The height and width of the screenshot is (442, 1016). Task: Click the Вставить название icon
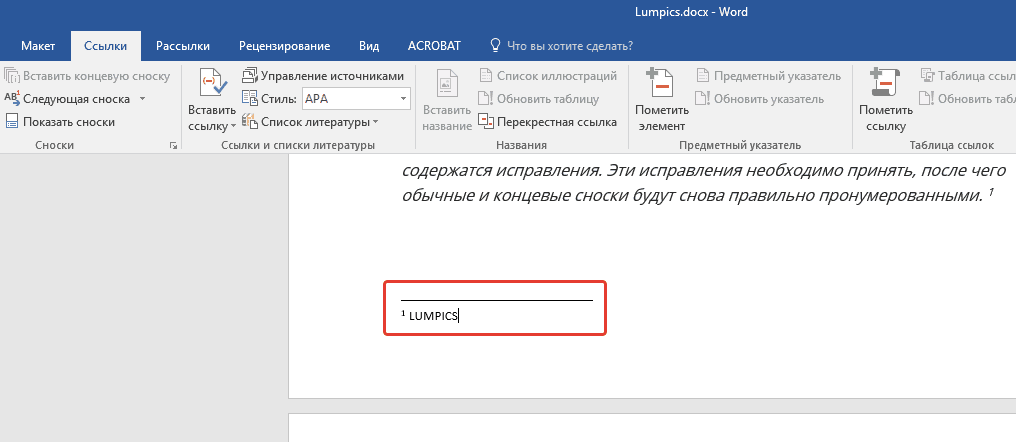point(445,84)
